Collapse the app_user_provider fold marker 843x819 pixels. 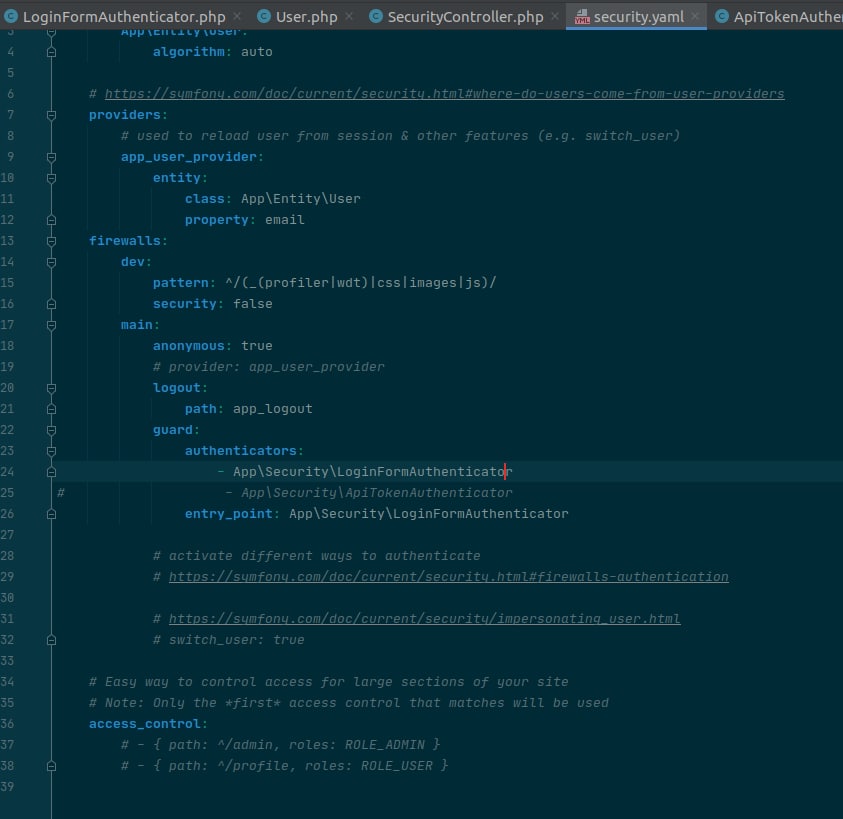click(51, 157)
